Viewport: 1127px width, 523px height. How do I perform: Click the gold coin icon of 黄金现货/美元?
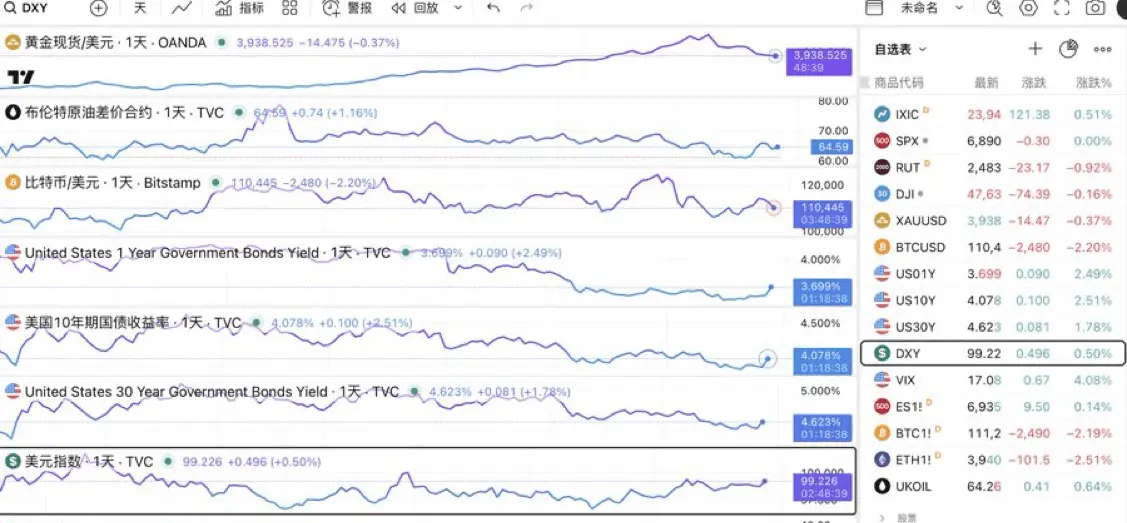[x=12, y=43]
